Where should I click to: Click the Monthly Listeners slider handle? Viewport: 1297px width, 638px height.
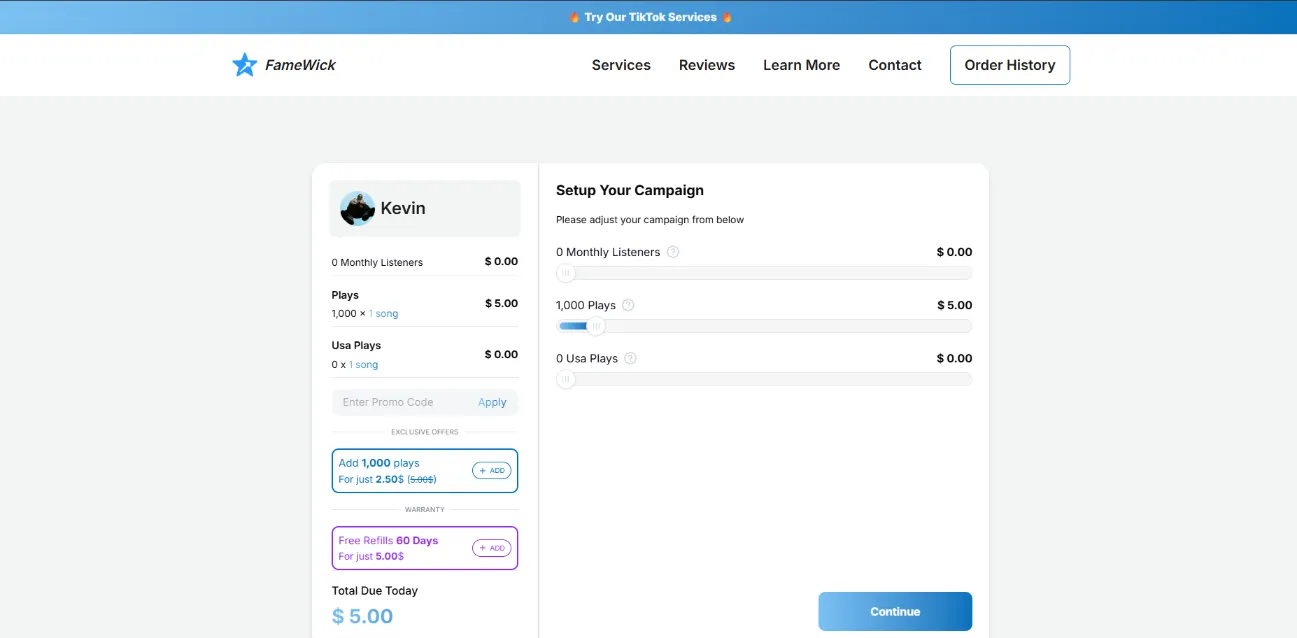(566, 273)
